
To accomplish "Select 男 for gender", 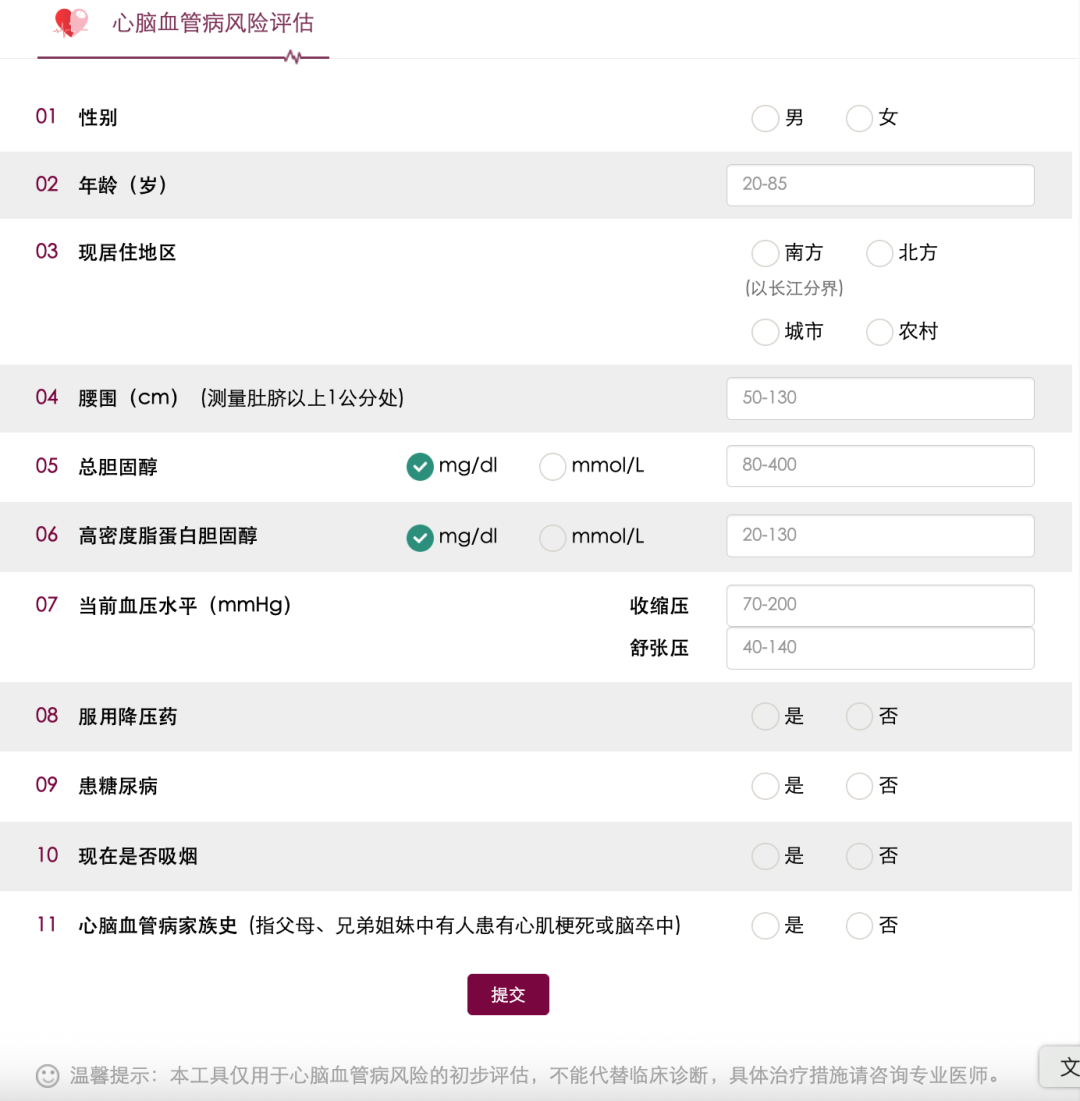I will [765, 118].
